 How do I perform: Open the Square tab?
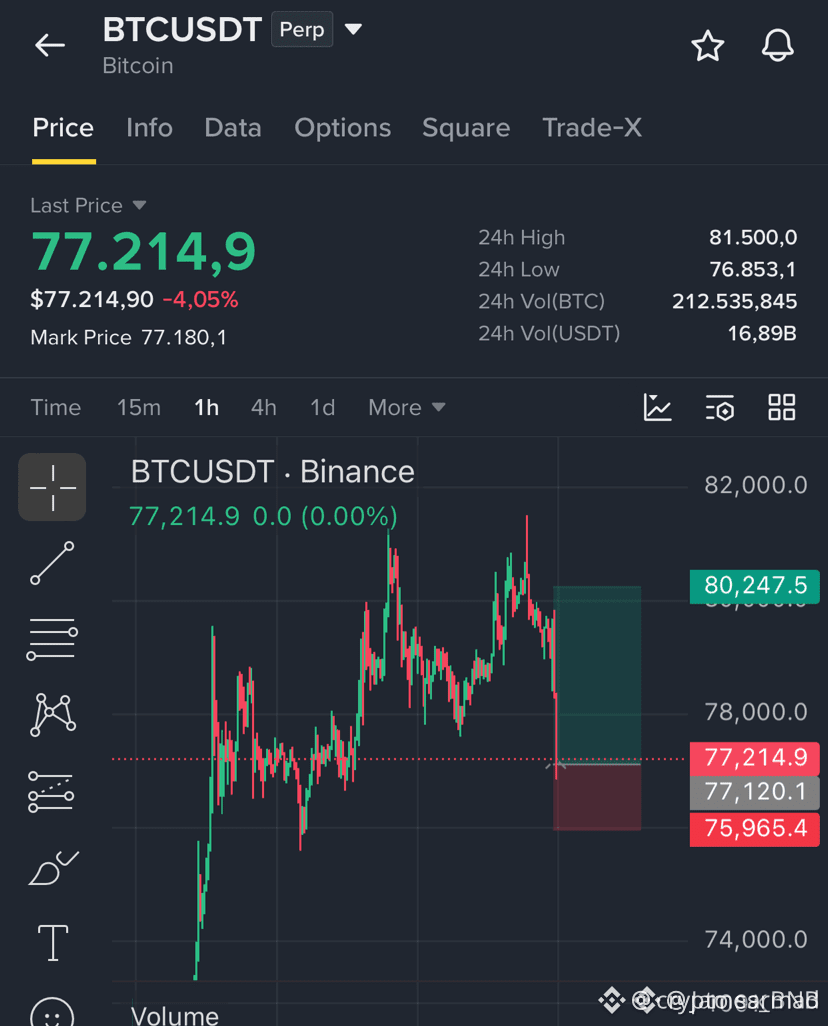pyautogui.click(x=466, y=128)
